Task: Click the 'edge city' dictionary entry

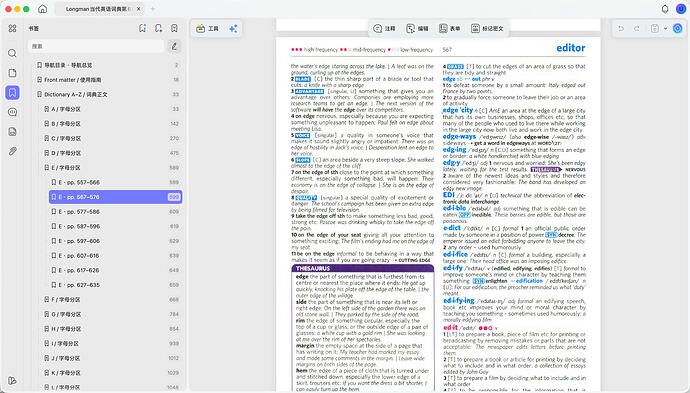Action: pyautogui.click(x=458, y=110)
